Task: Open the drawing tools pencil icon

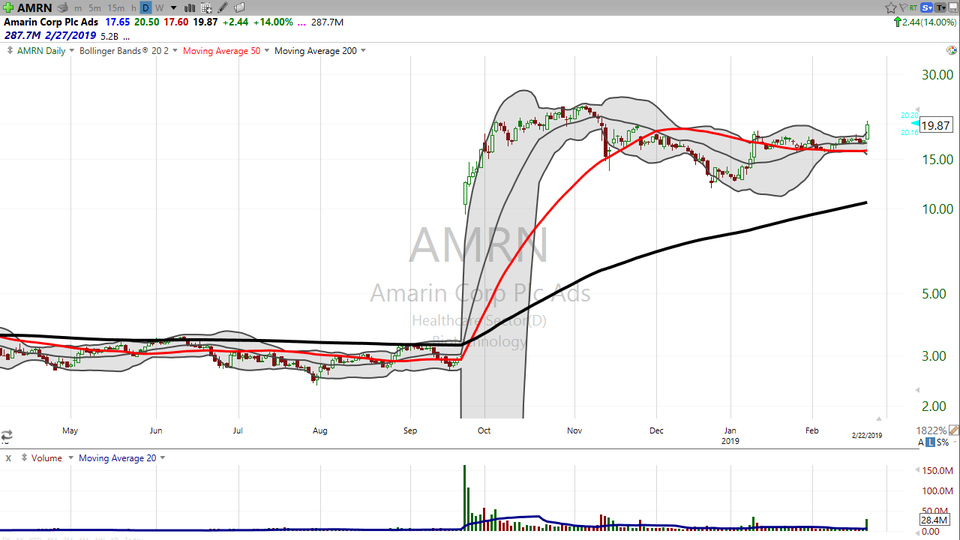Action: (x=223, y=8)
